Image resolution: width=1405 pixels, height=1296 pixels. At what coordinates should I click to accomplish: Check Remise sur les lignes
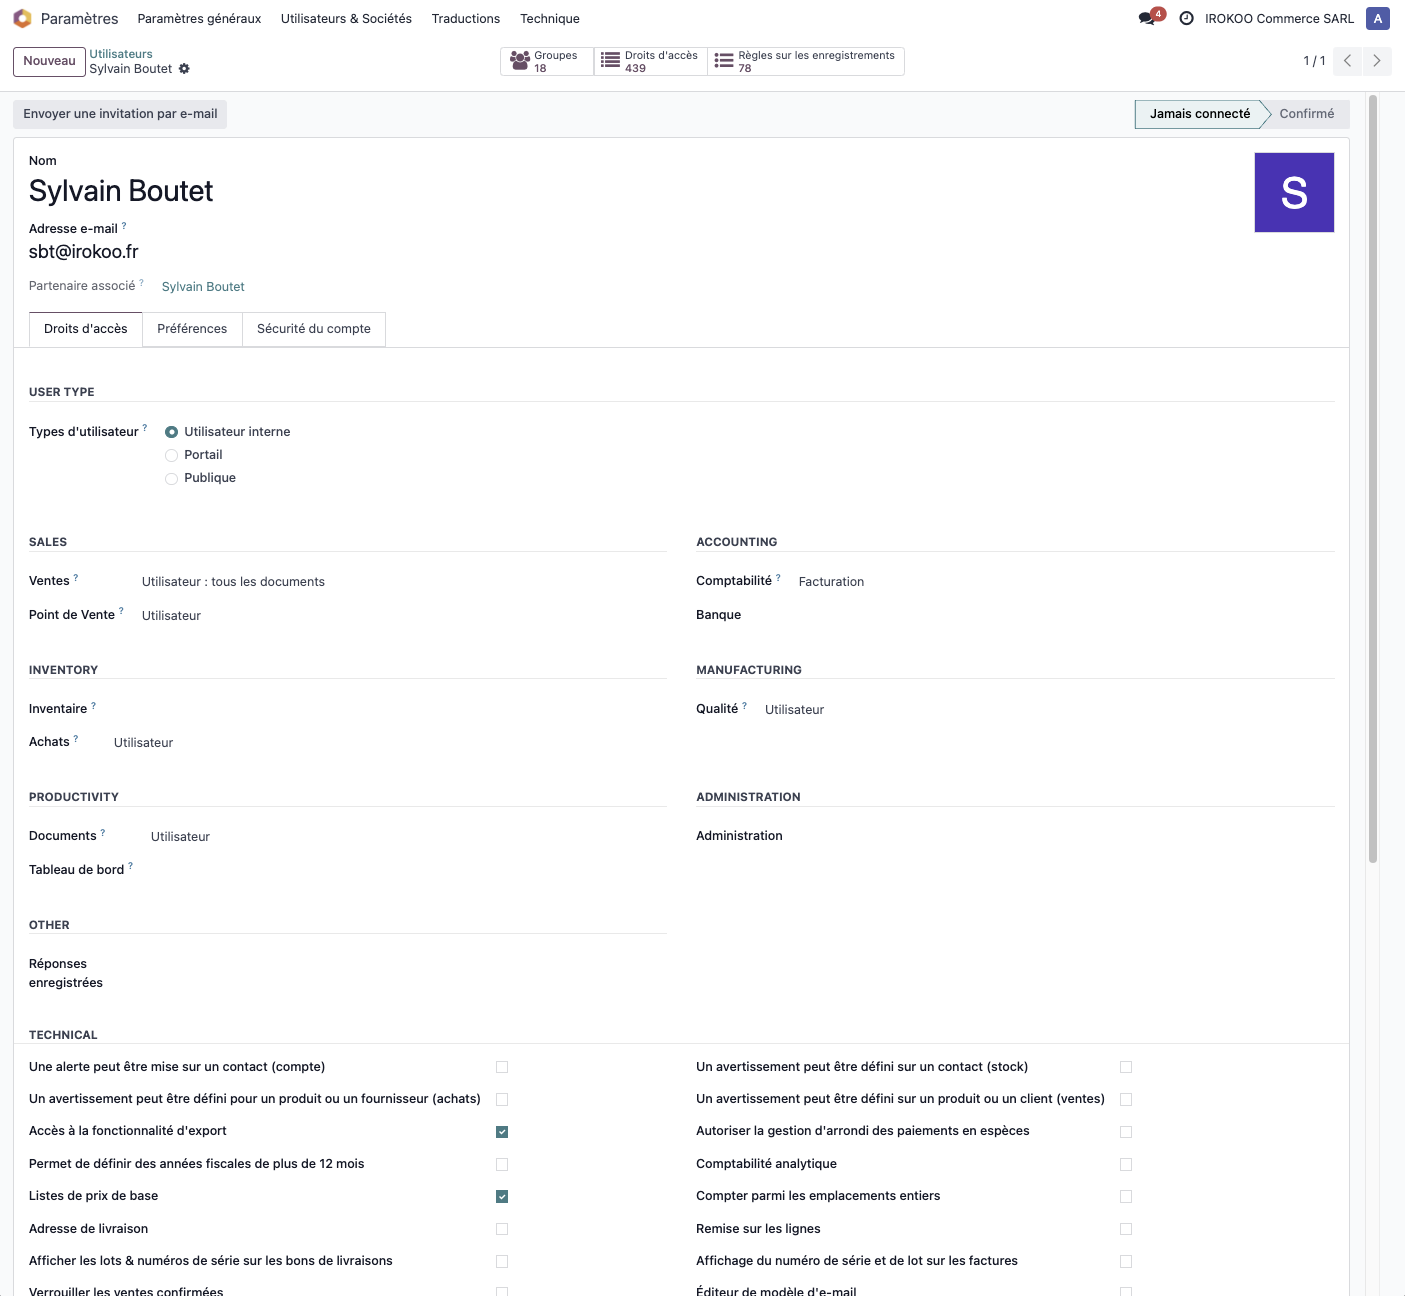(x=1126, y=1229)
